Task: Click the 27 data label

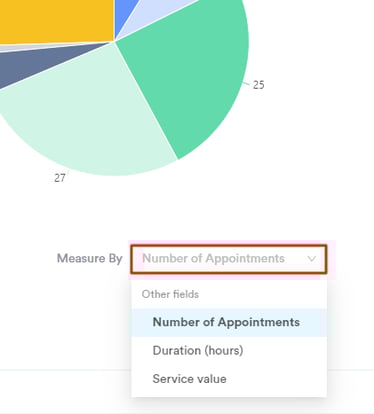Action: point(59,178)
